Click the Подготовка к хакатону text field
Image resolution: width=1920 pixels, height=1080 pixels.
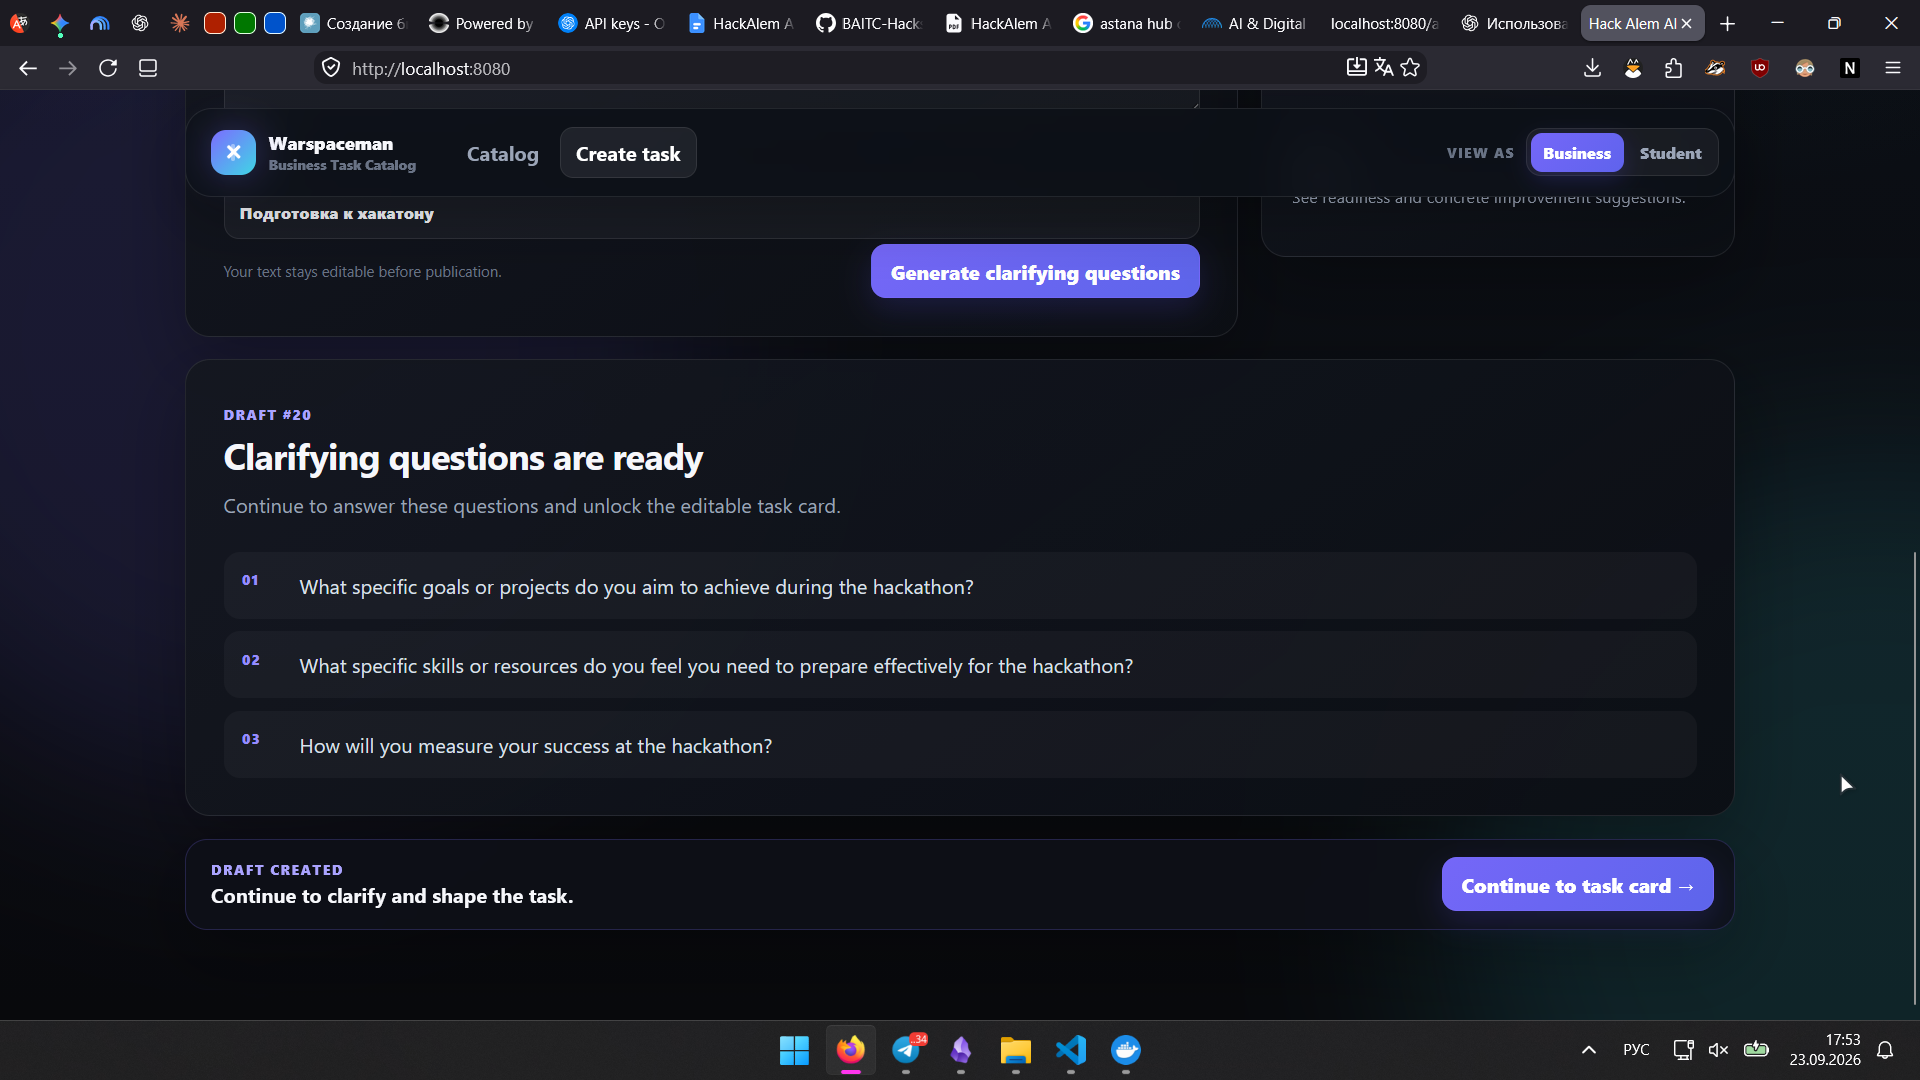[x=711, y=214]
